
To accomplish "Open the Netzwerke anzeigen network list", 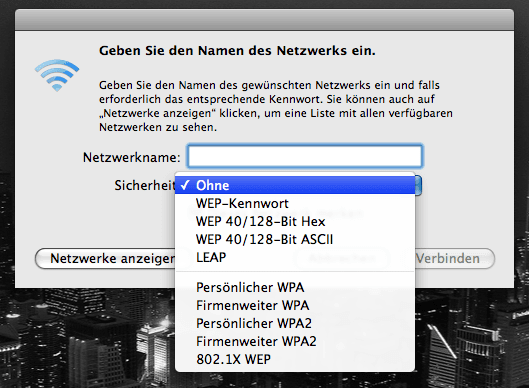I will (105, 259).
